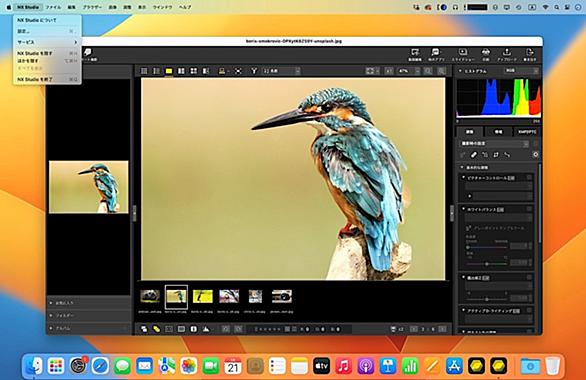586x380 pixels.
Task: Choose NX Studio について in the open menu
Action: tap(37, 20)
